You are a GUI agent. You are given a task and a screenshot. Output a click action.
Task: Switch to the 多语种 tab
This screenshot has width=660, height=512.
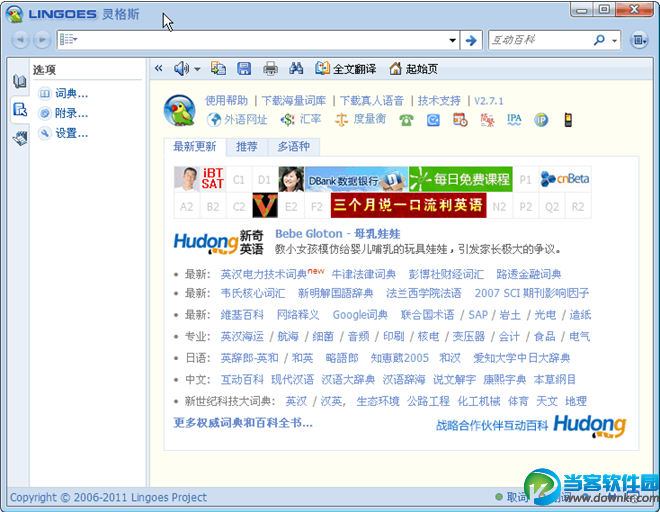pyautogui.click(x=293, y=147)
